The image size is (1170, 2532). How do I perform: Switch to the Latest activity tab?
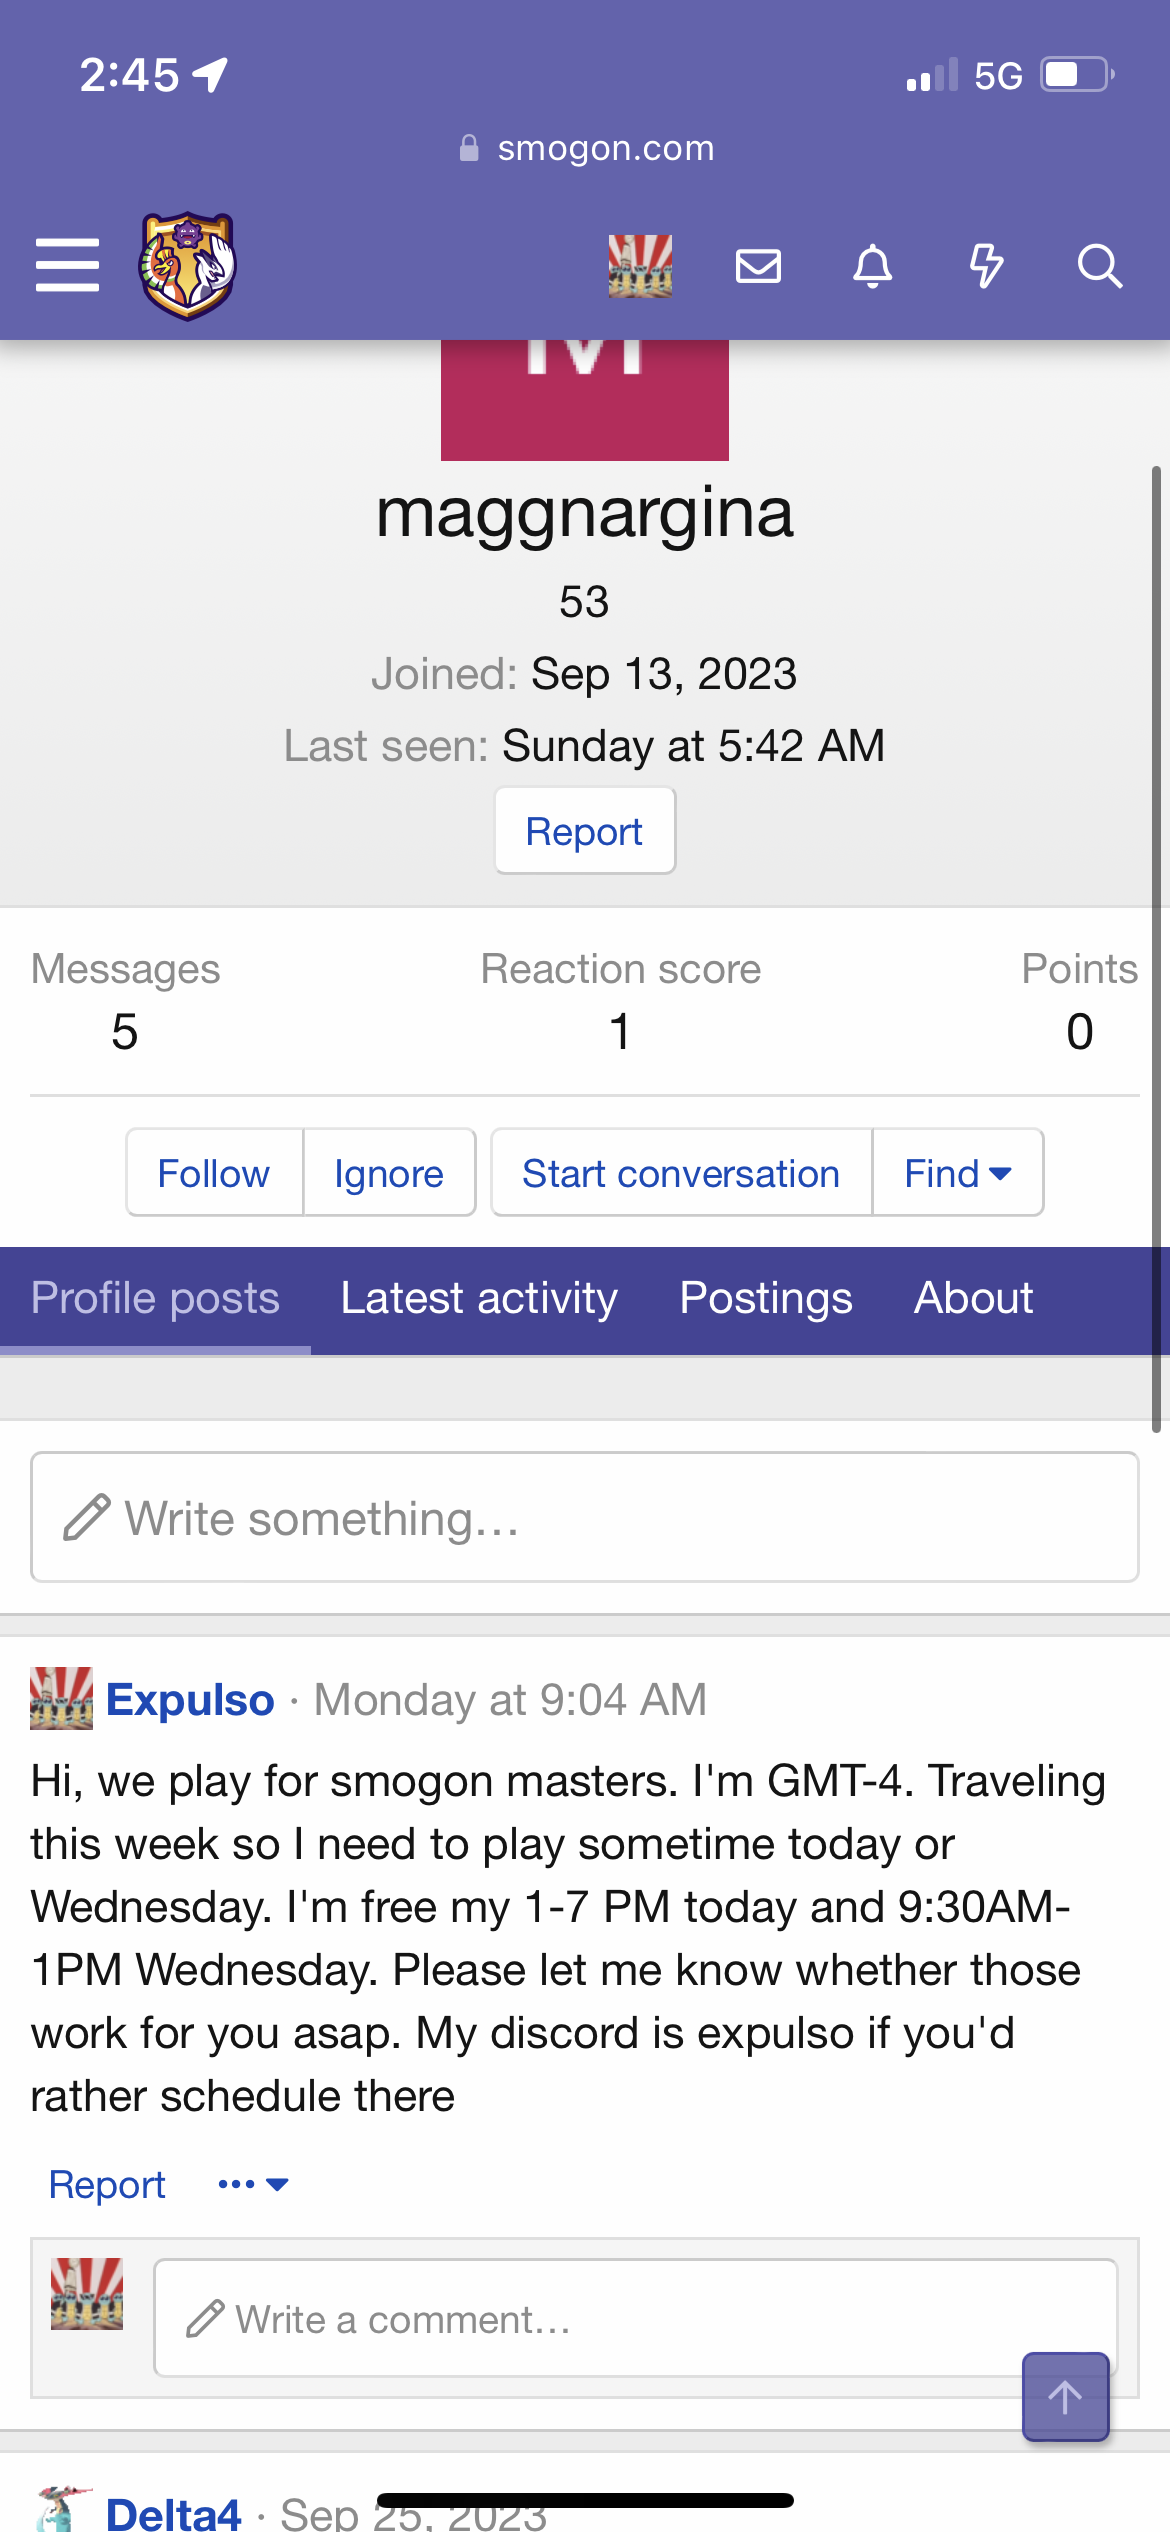tap(479, 1299)
